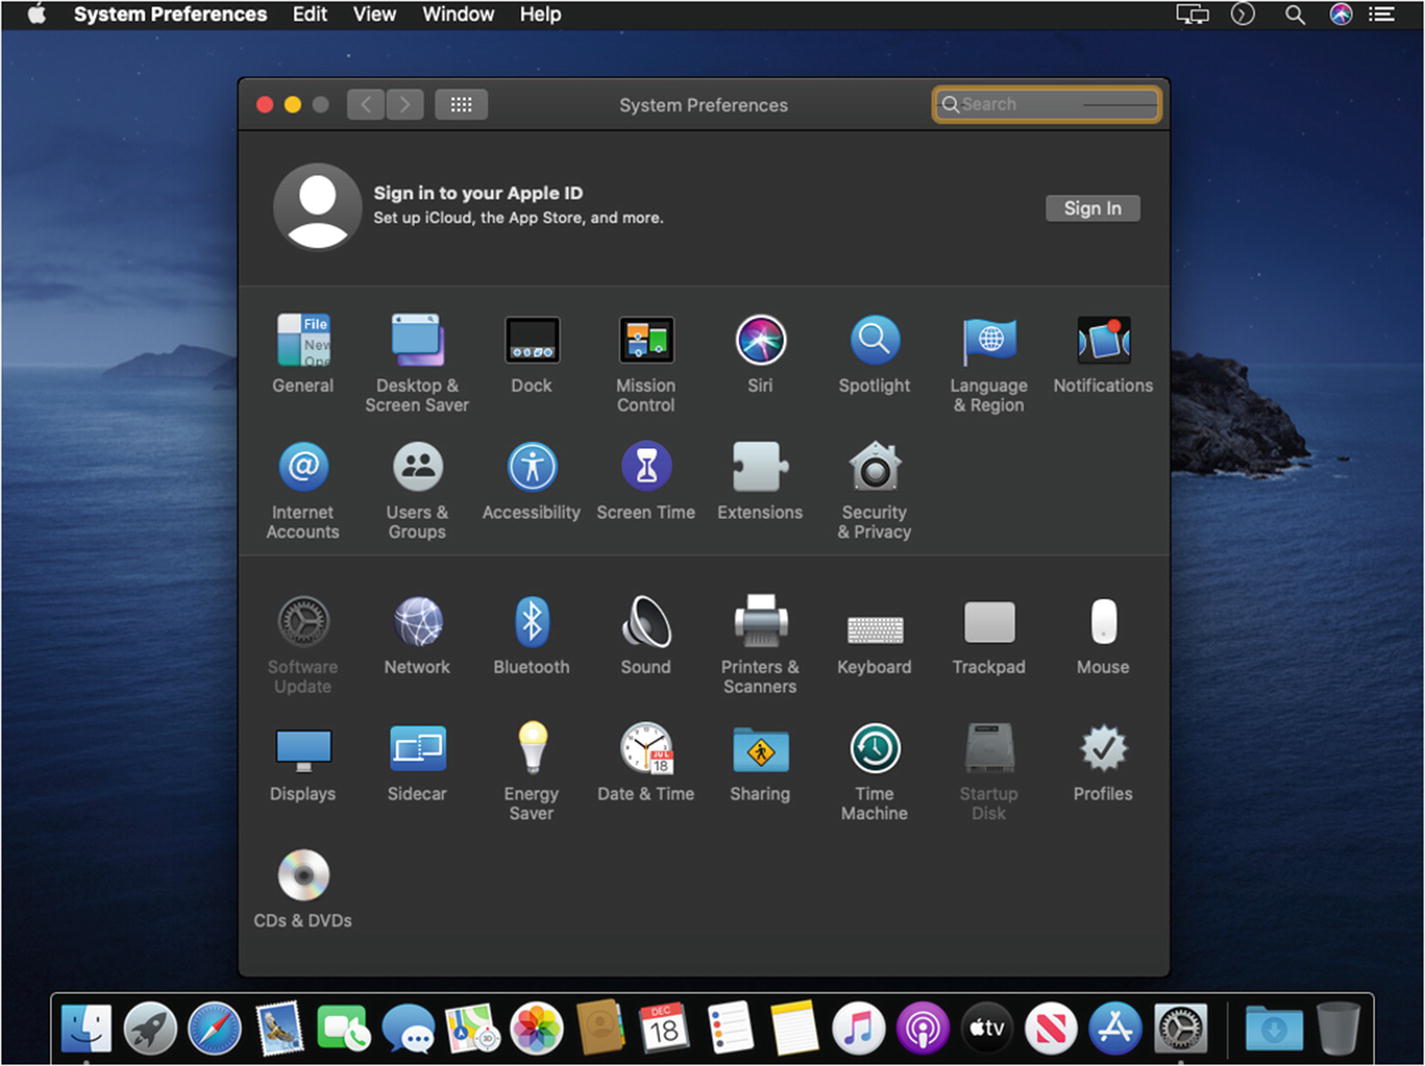Open the Help menu
The height and width of the screenshot is (1066, 1425).
(540, 14)
